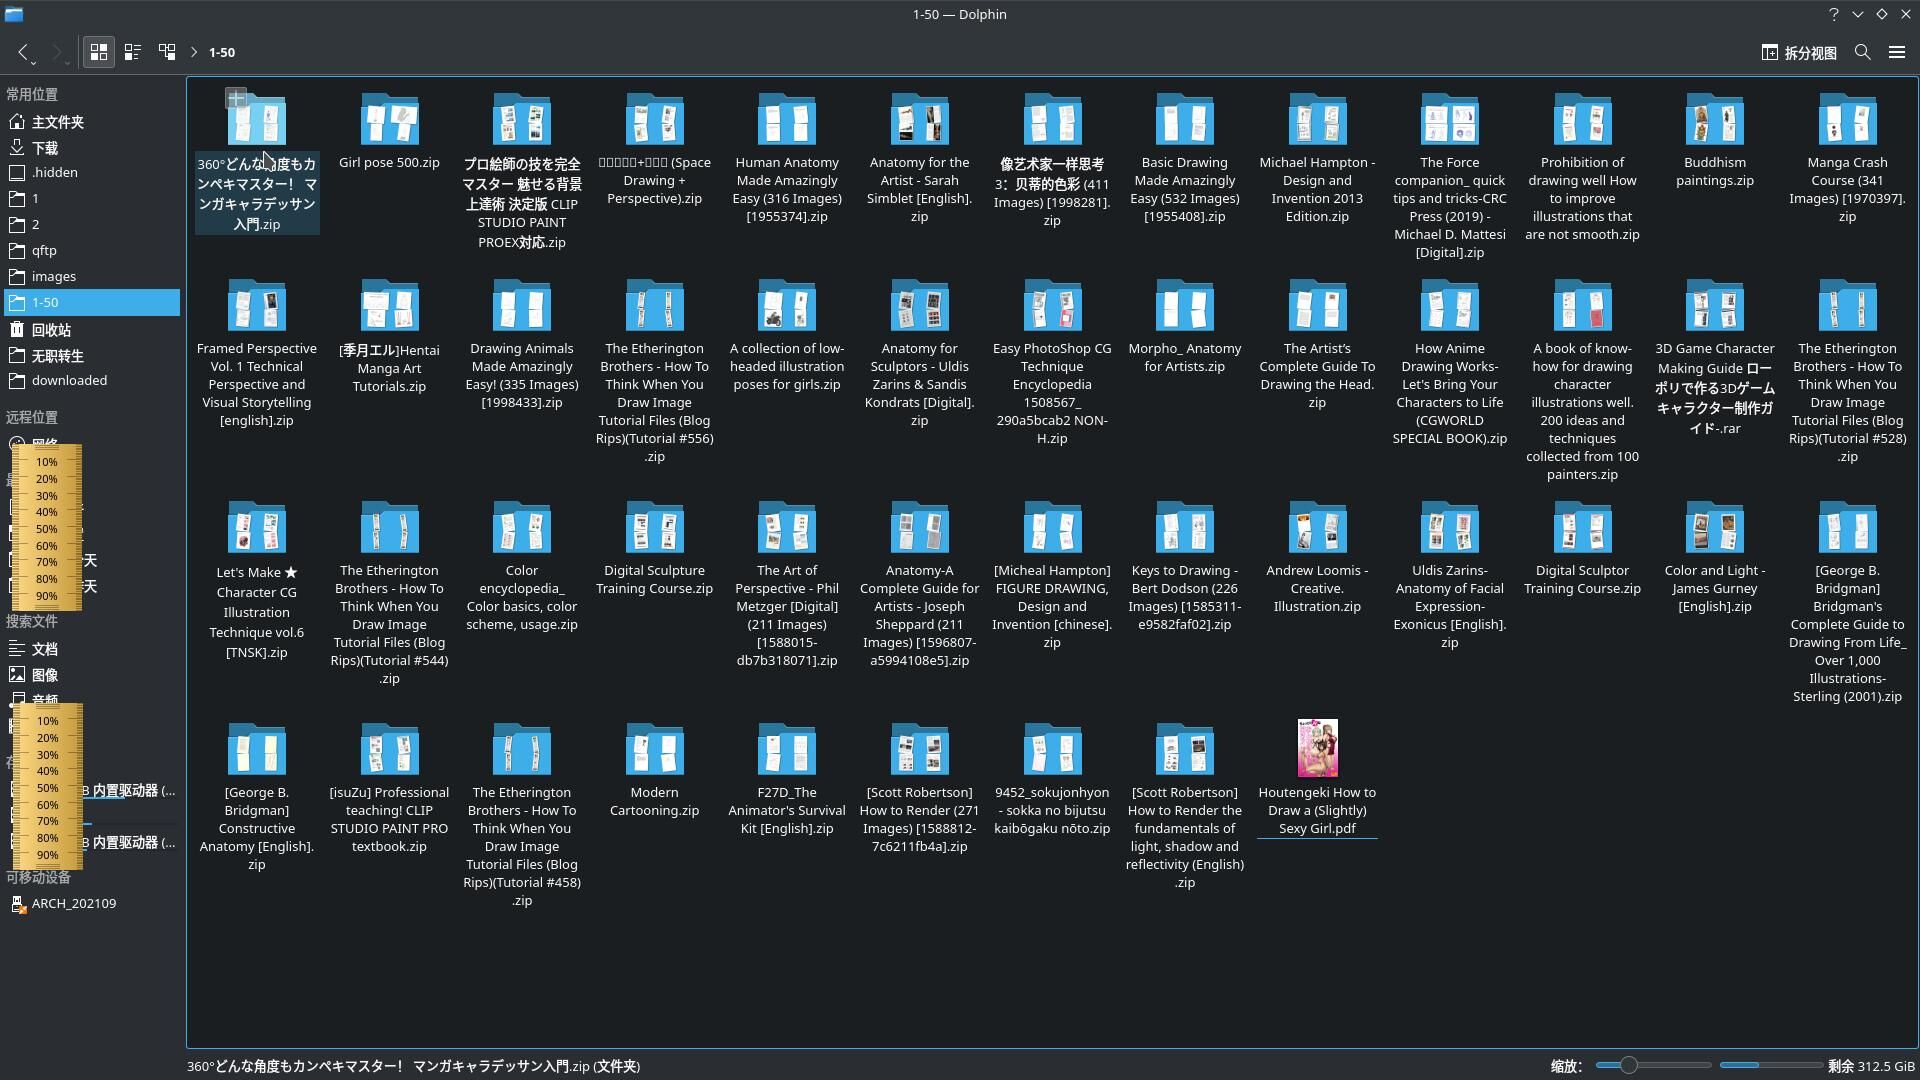Toggle selection plus marker on first folder
1920x1080 pixels.
(x=236, y=97)
